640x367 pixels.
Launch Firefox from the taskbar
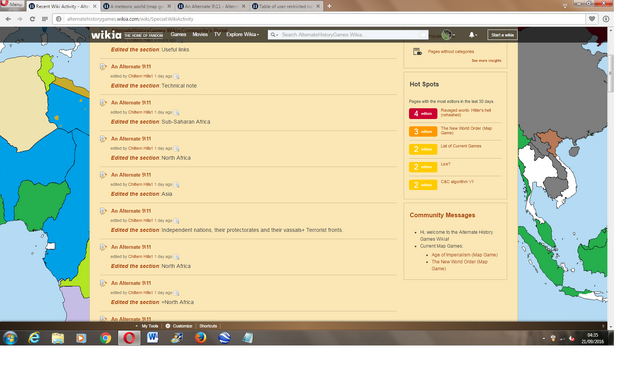tap(200, 338)
